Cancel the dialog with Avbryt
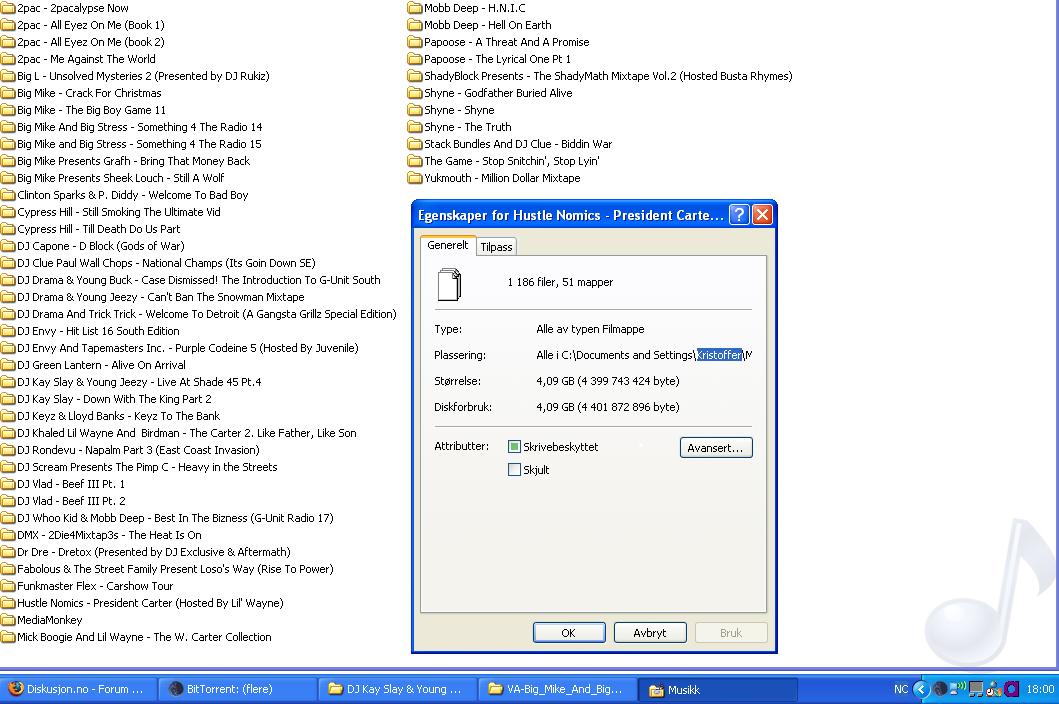This screenshot has height=704, width=1059. click(x=650, y=632)
